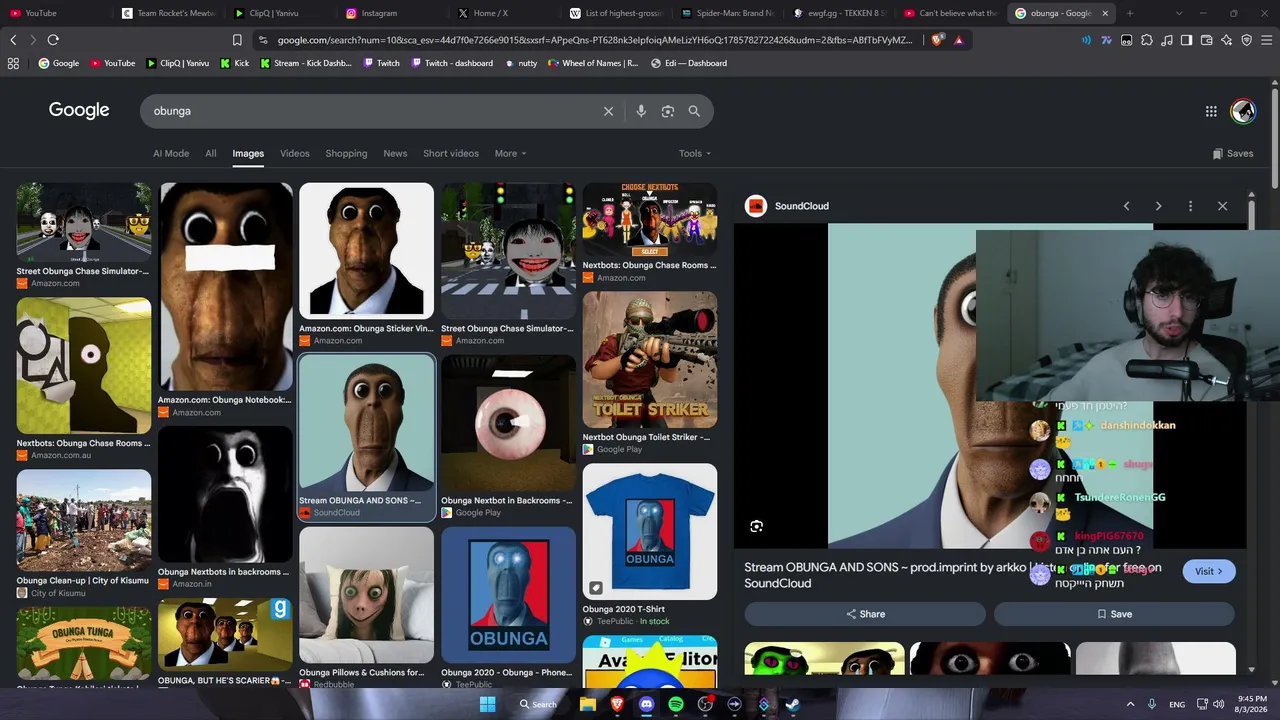Screen dimensions: 1280x720
Task: Close the image preview panel
Action: (1222, 206)
